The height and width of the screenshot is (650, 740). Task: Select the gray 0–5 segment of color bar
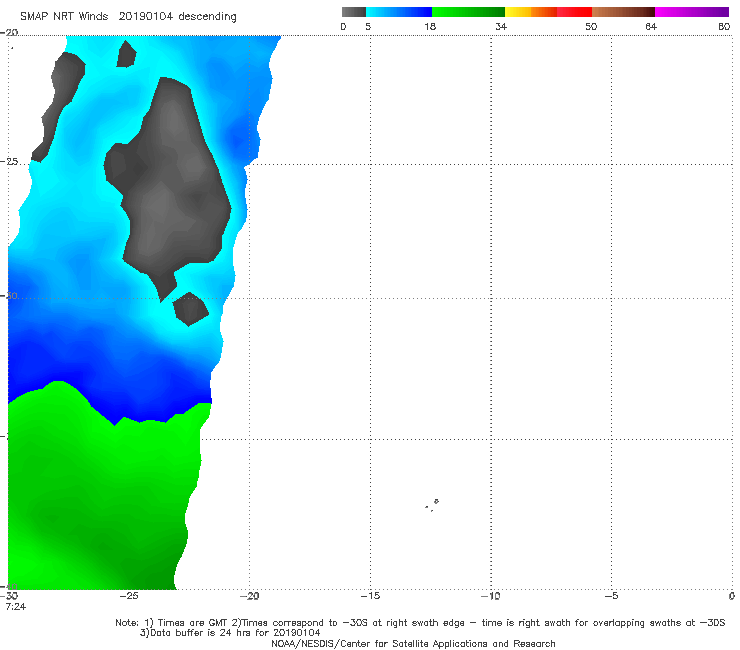[354, 12]
